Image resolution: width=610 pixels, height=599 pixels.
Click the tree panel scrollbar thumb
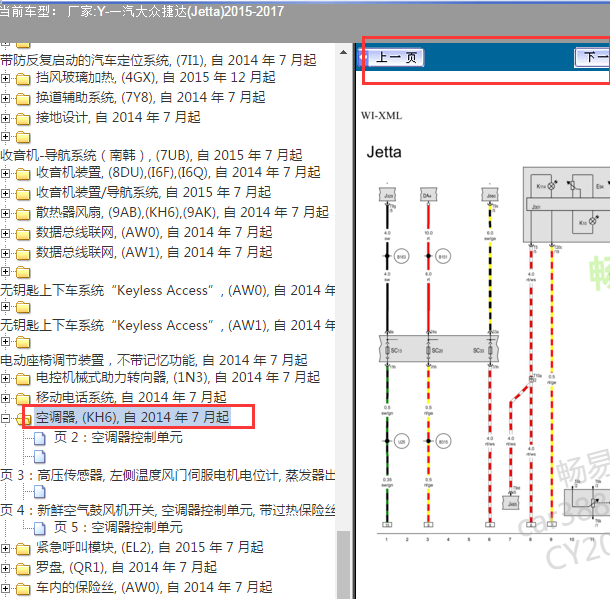(x=343, y=564)
